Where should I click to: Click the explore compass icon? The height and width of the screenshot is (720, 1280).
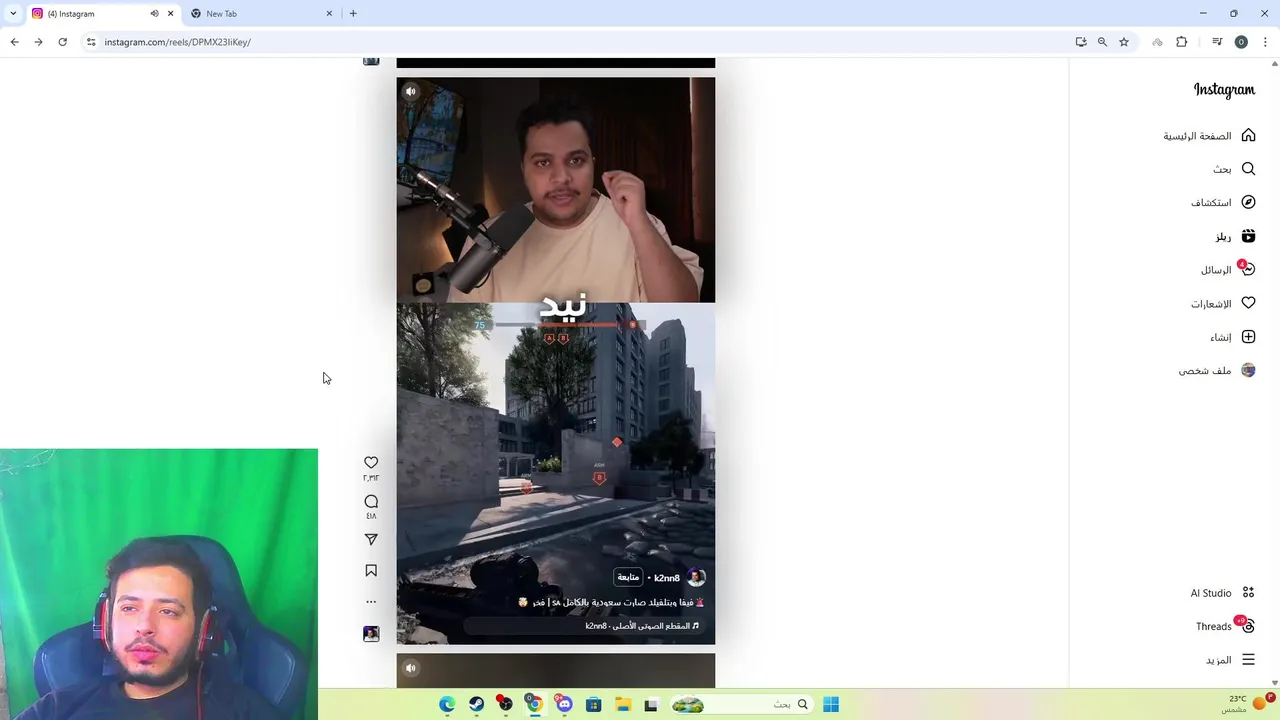click(x=1248, y=202)
